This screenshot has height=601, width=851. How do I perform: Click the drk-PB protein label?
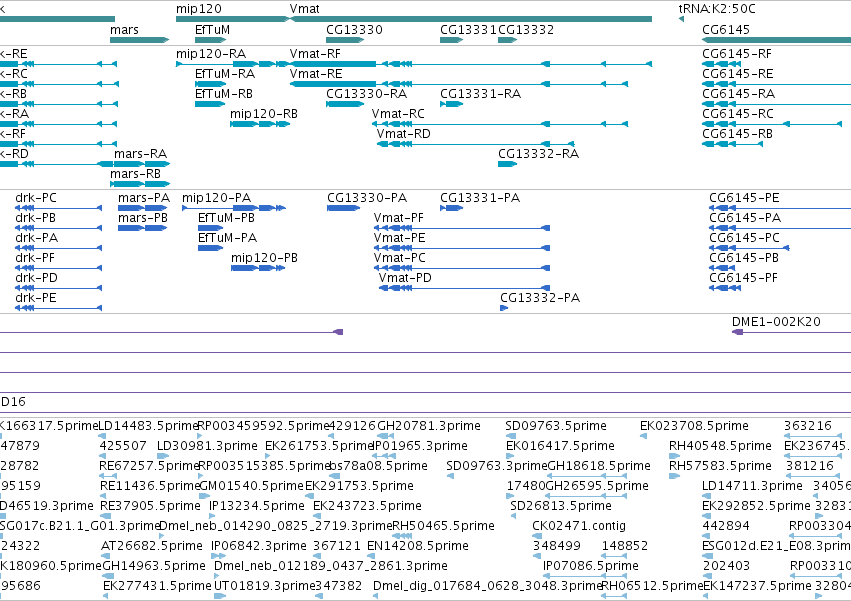point(36,218)
